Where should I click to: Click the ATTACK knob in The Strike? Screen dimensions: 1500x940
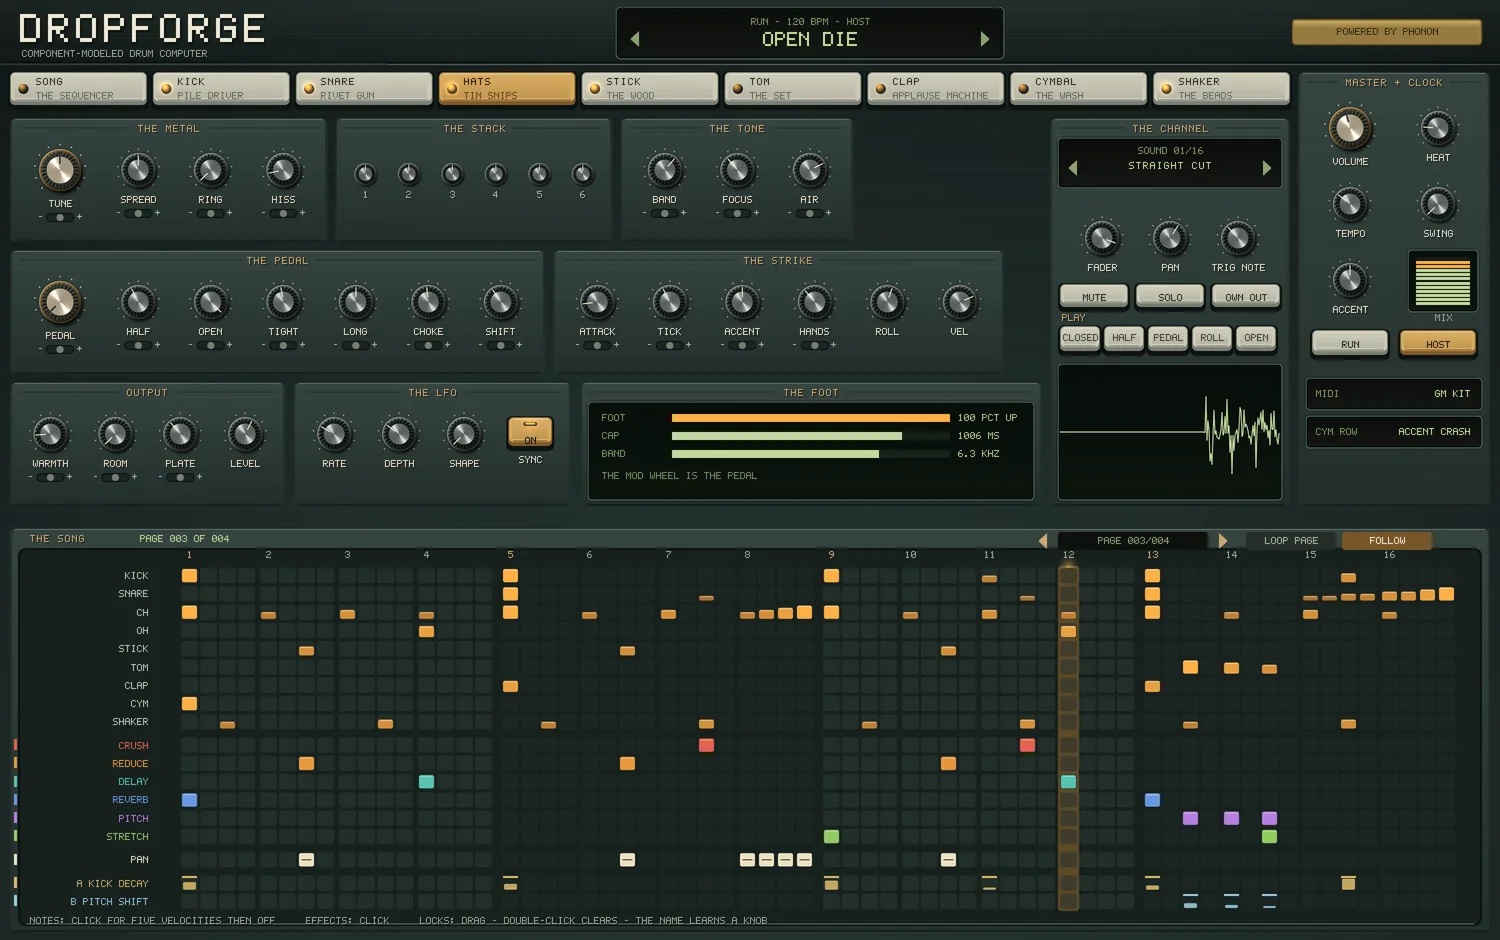pyautogui.click(x=597, y=303)
